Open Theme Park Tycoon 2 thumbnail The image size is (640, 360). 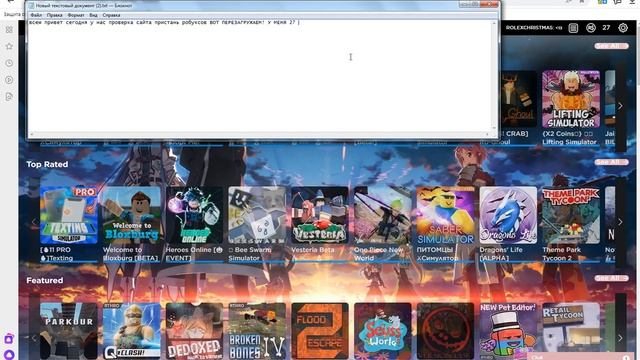571,215
